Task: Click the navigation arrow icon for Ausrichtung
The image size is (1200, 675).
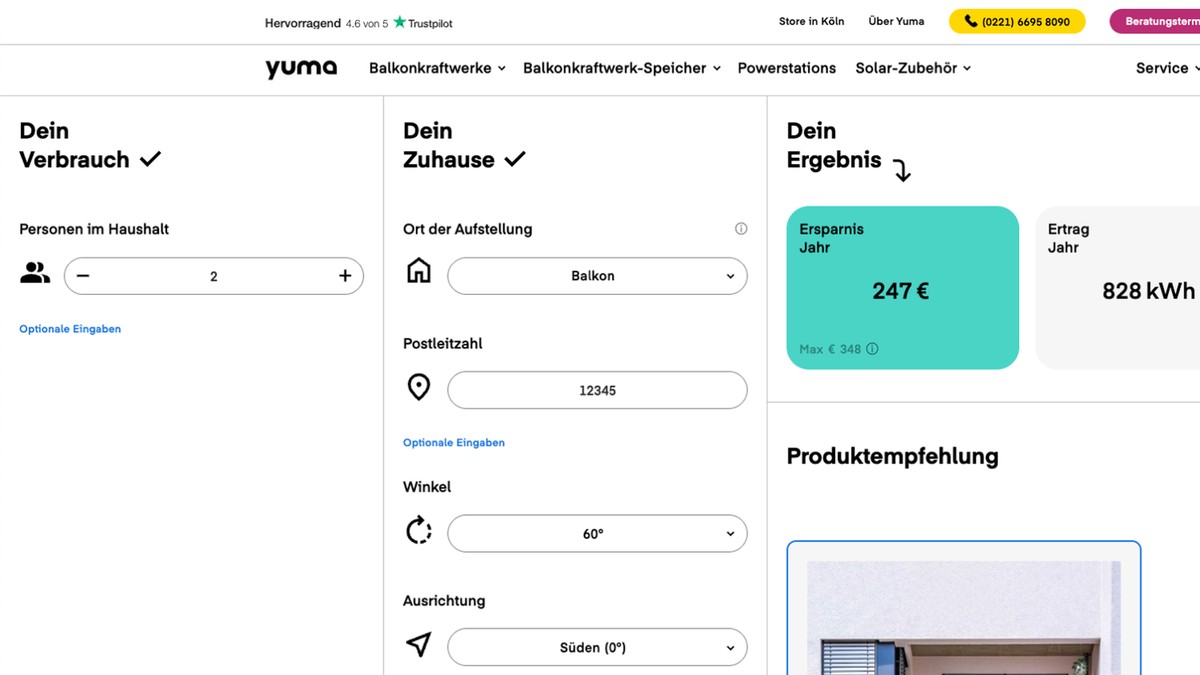Action: point(418,644)
